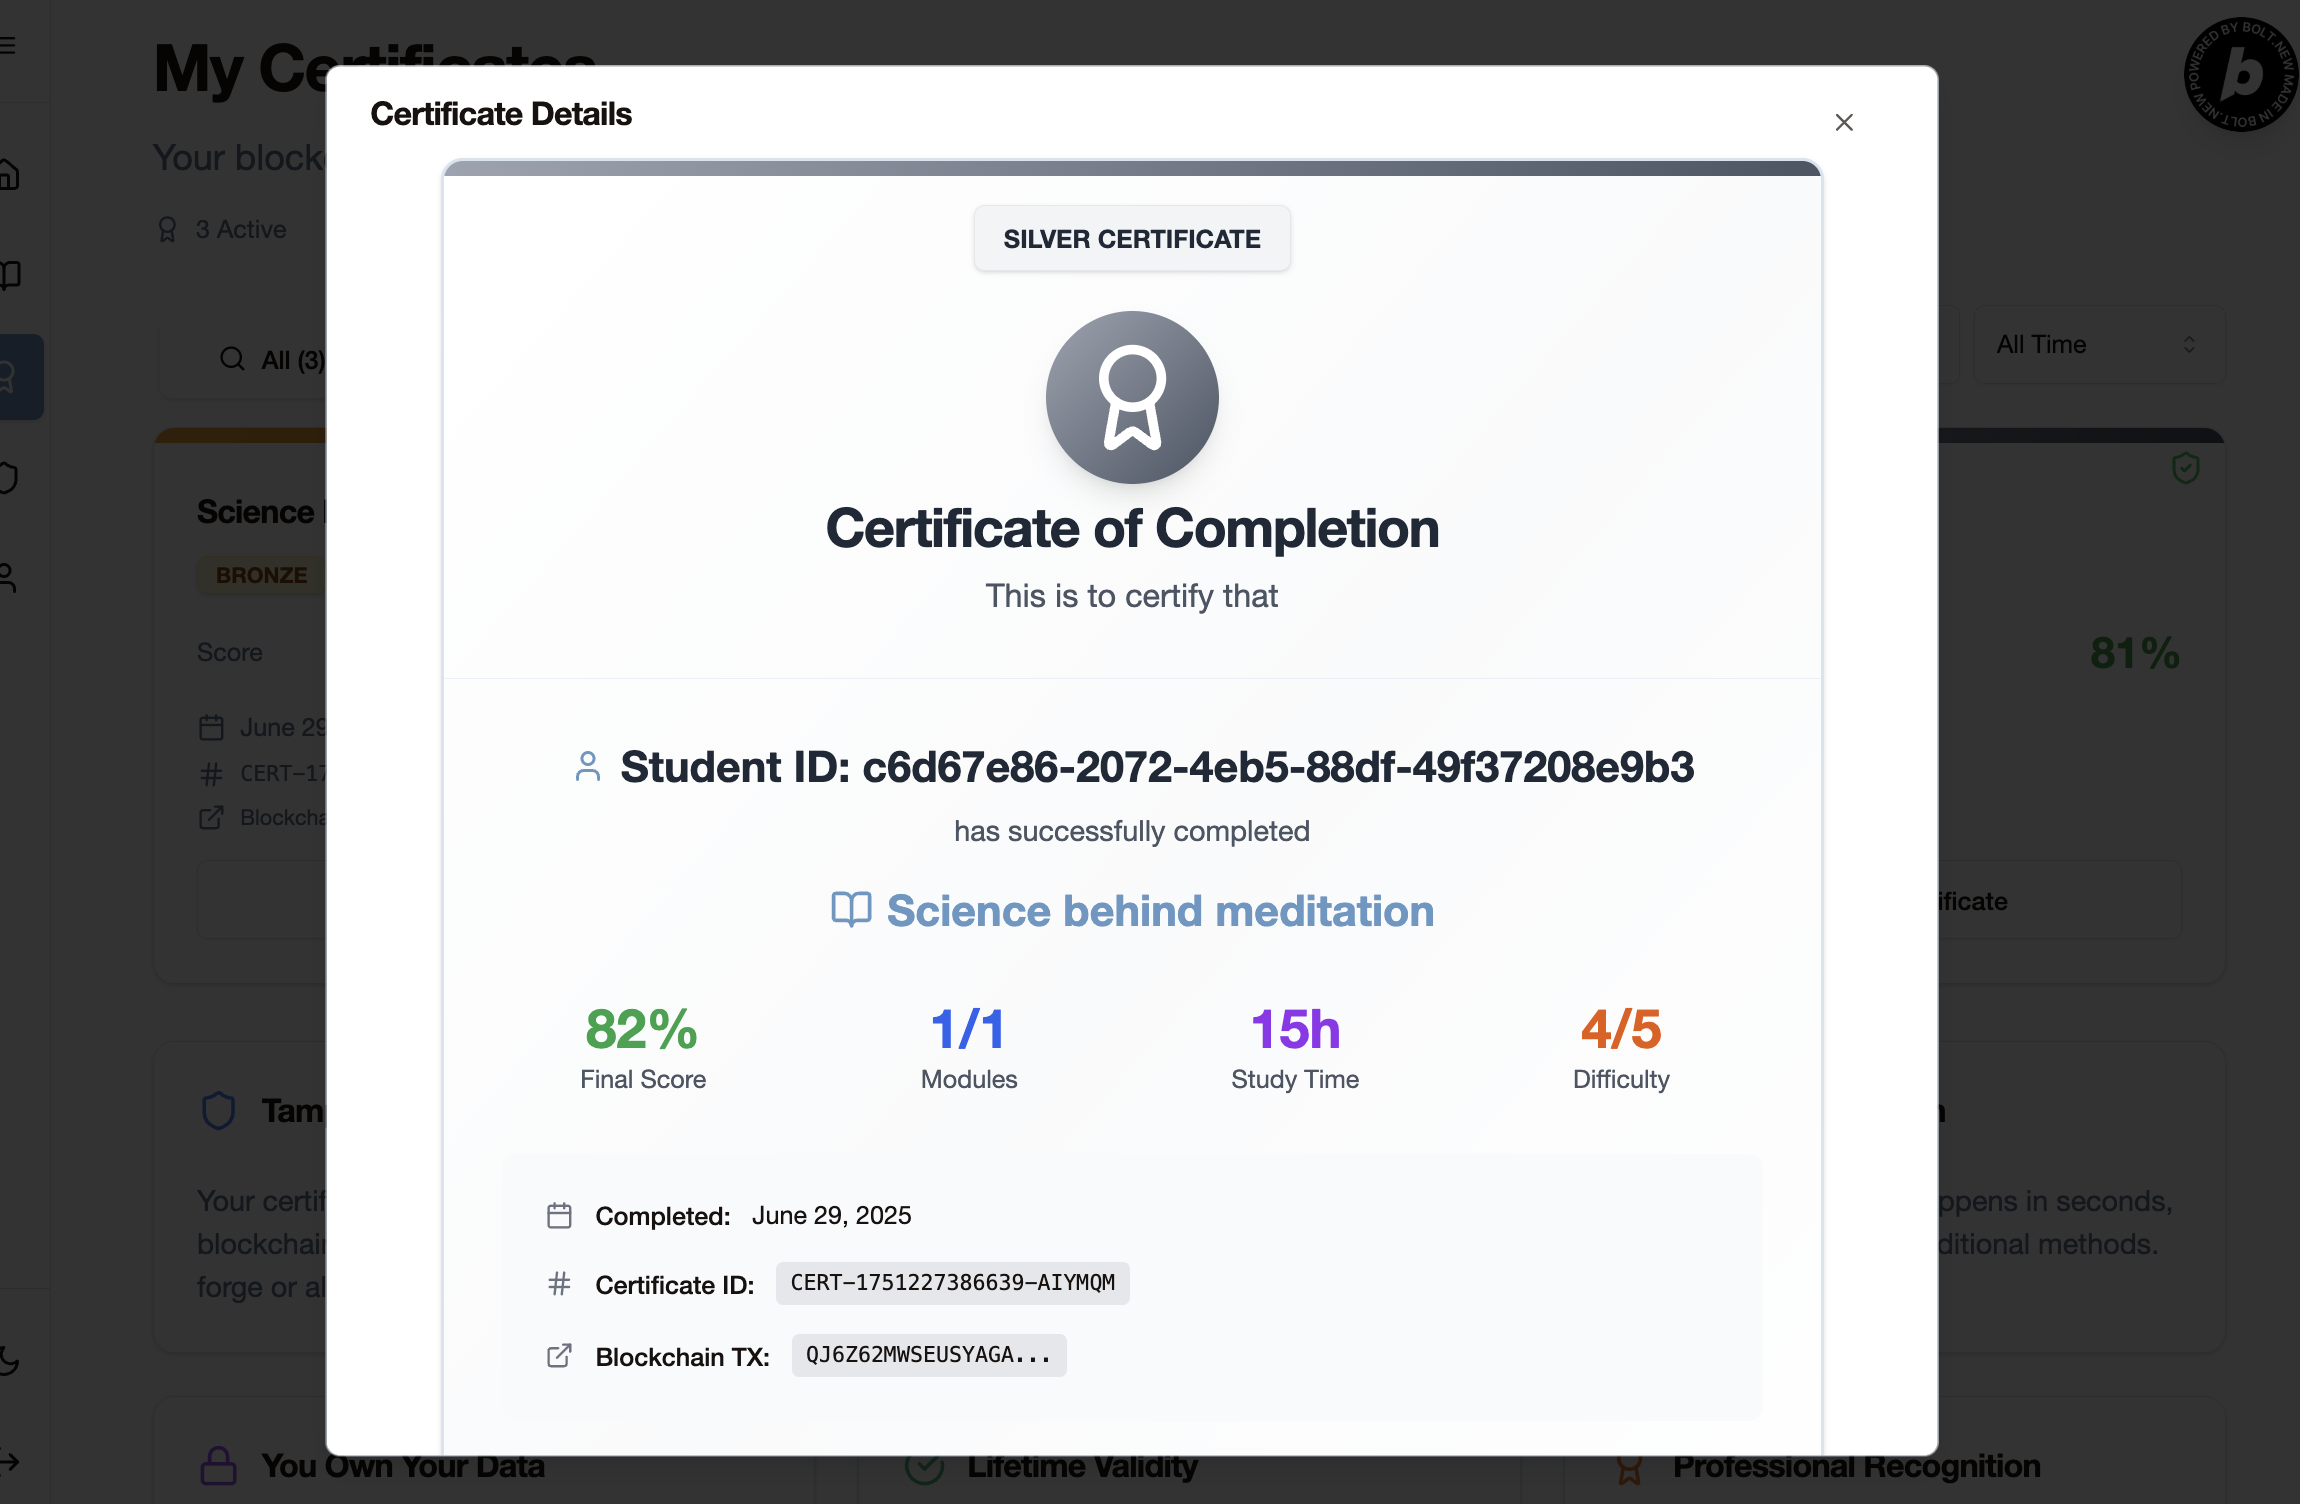The height and width of the screenshot is (1504, 2300).
Task: Click the logout arrow icon in sidebar
Action: pos(8,1462)
